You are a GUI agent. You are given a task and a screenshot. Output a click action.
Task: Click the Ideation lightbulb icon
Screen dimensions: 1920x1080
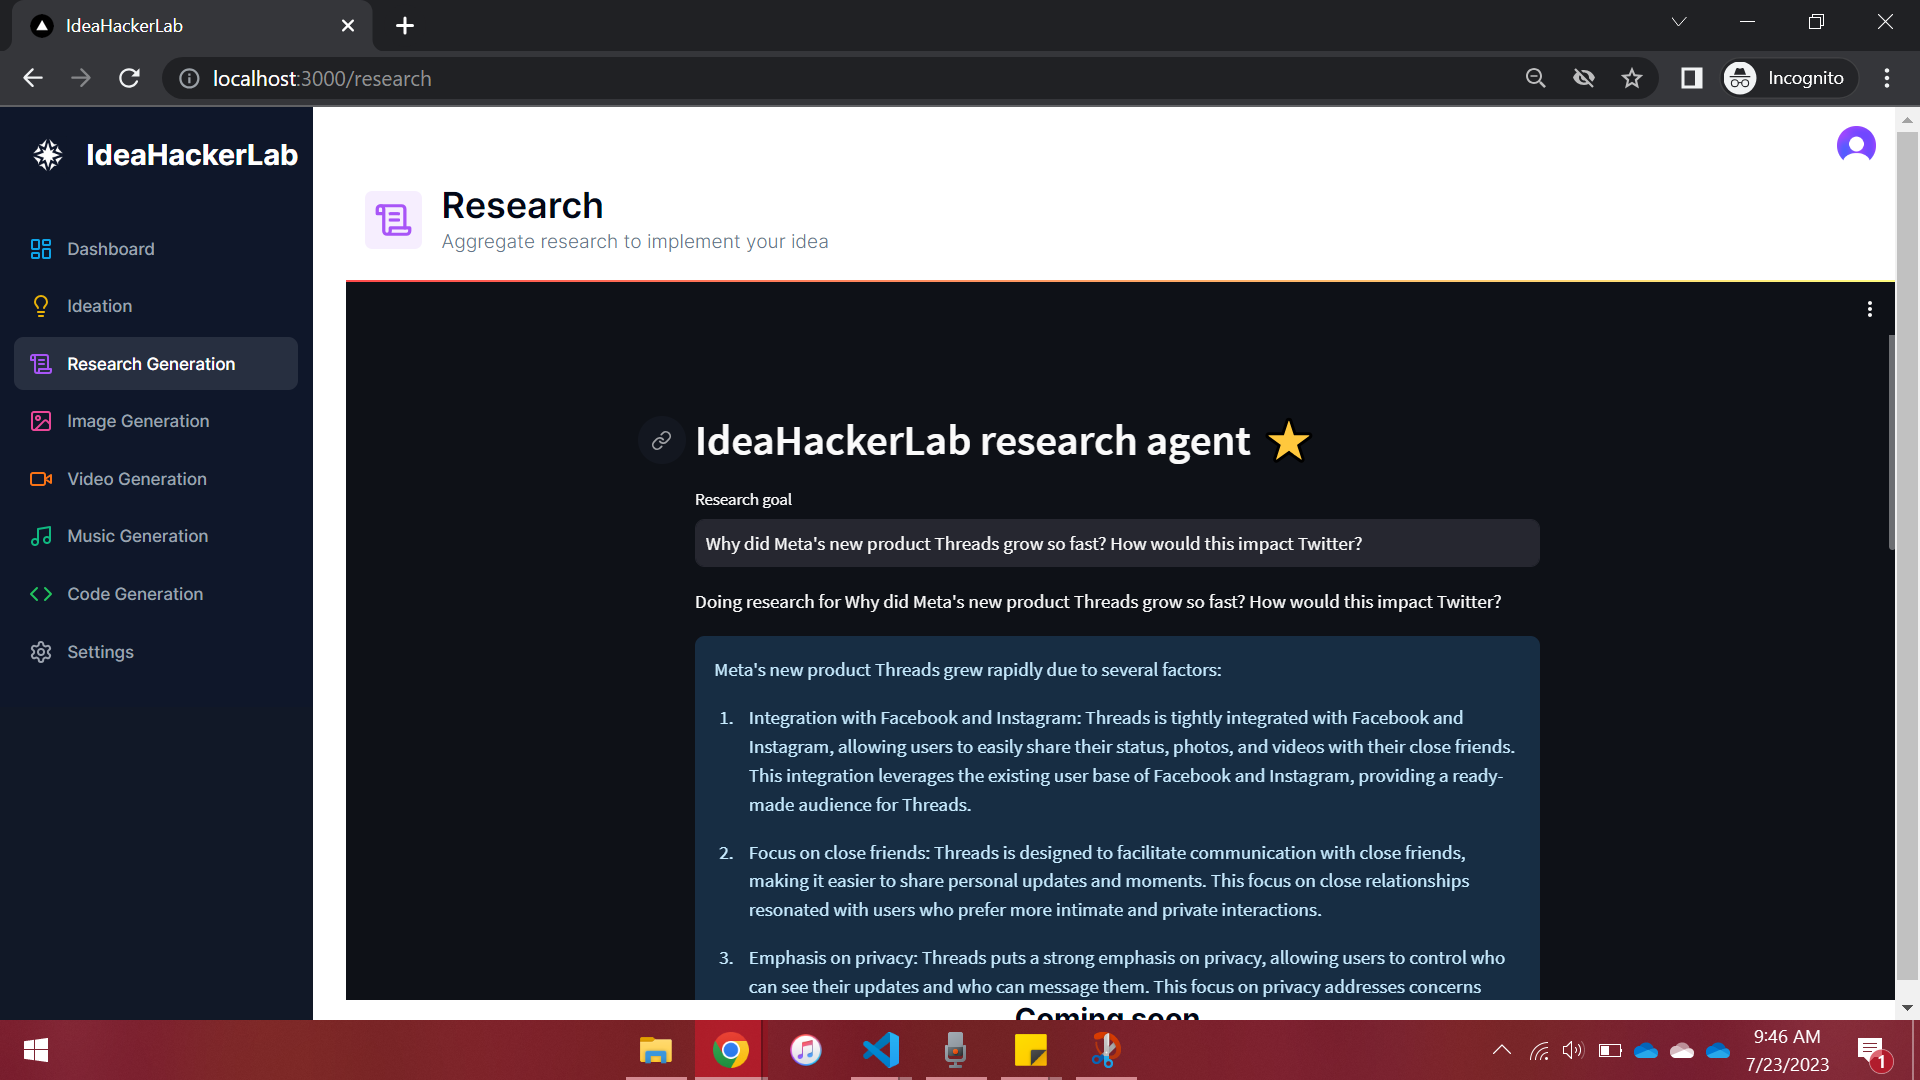[x=41, y=306]
